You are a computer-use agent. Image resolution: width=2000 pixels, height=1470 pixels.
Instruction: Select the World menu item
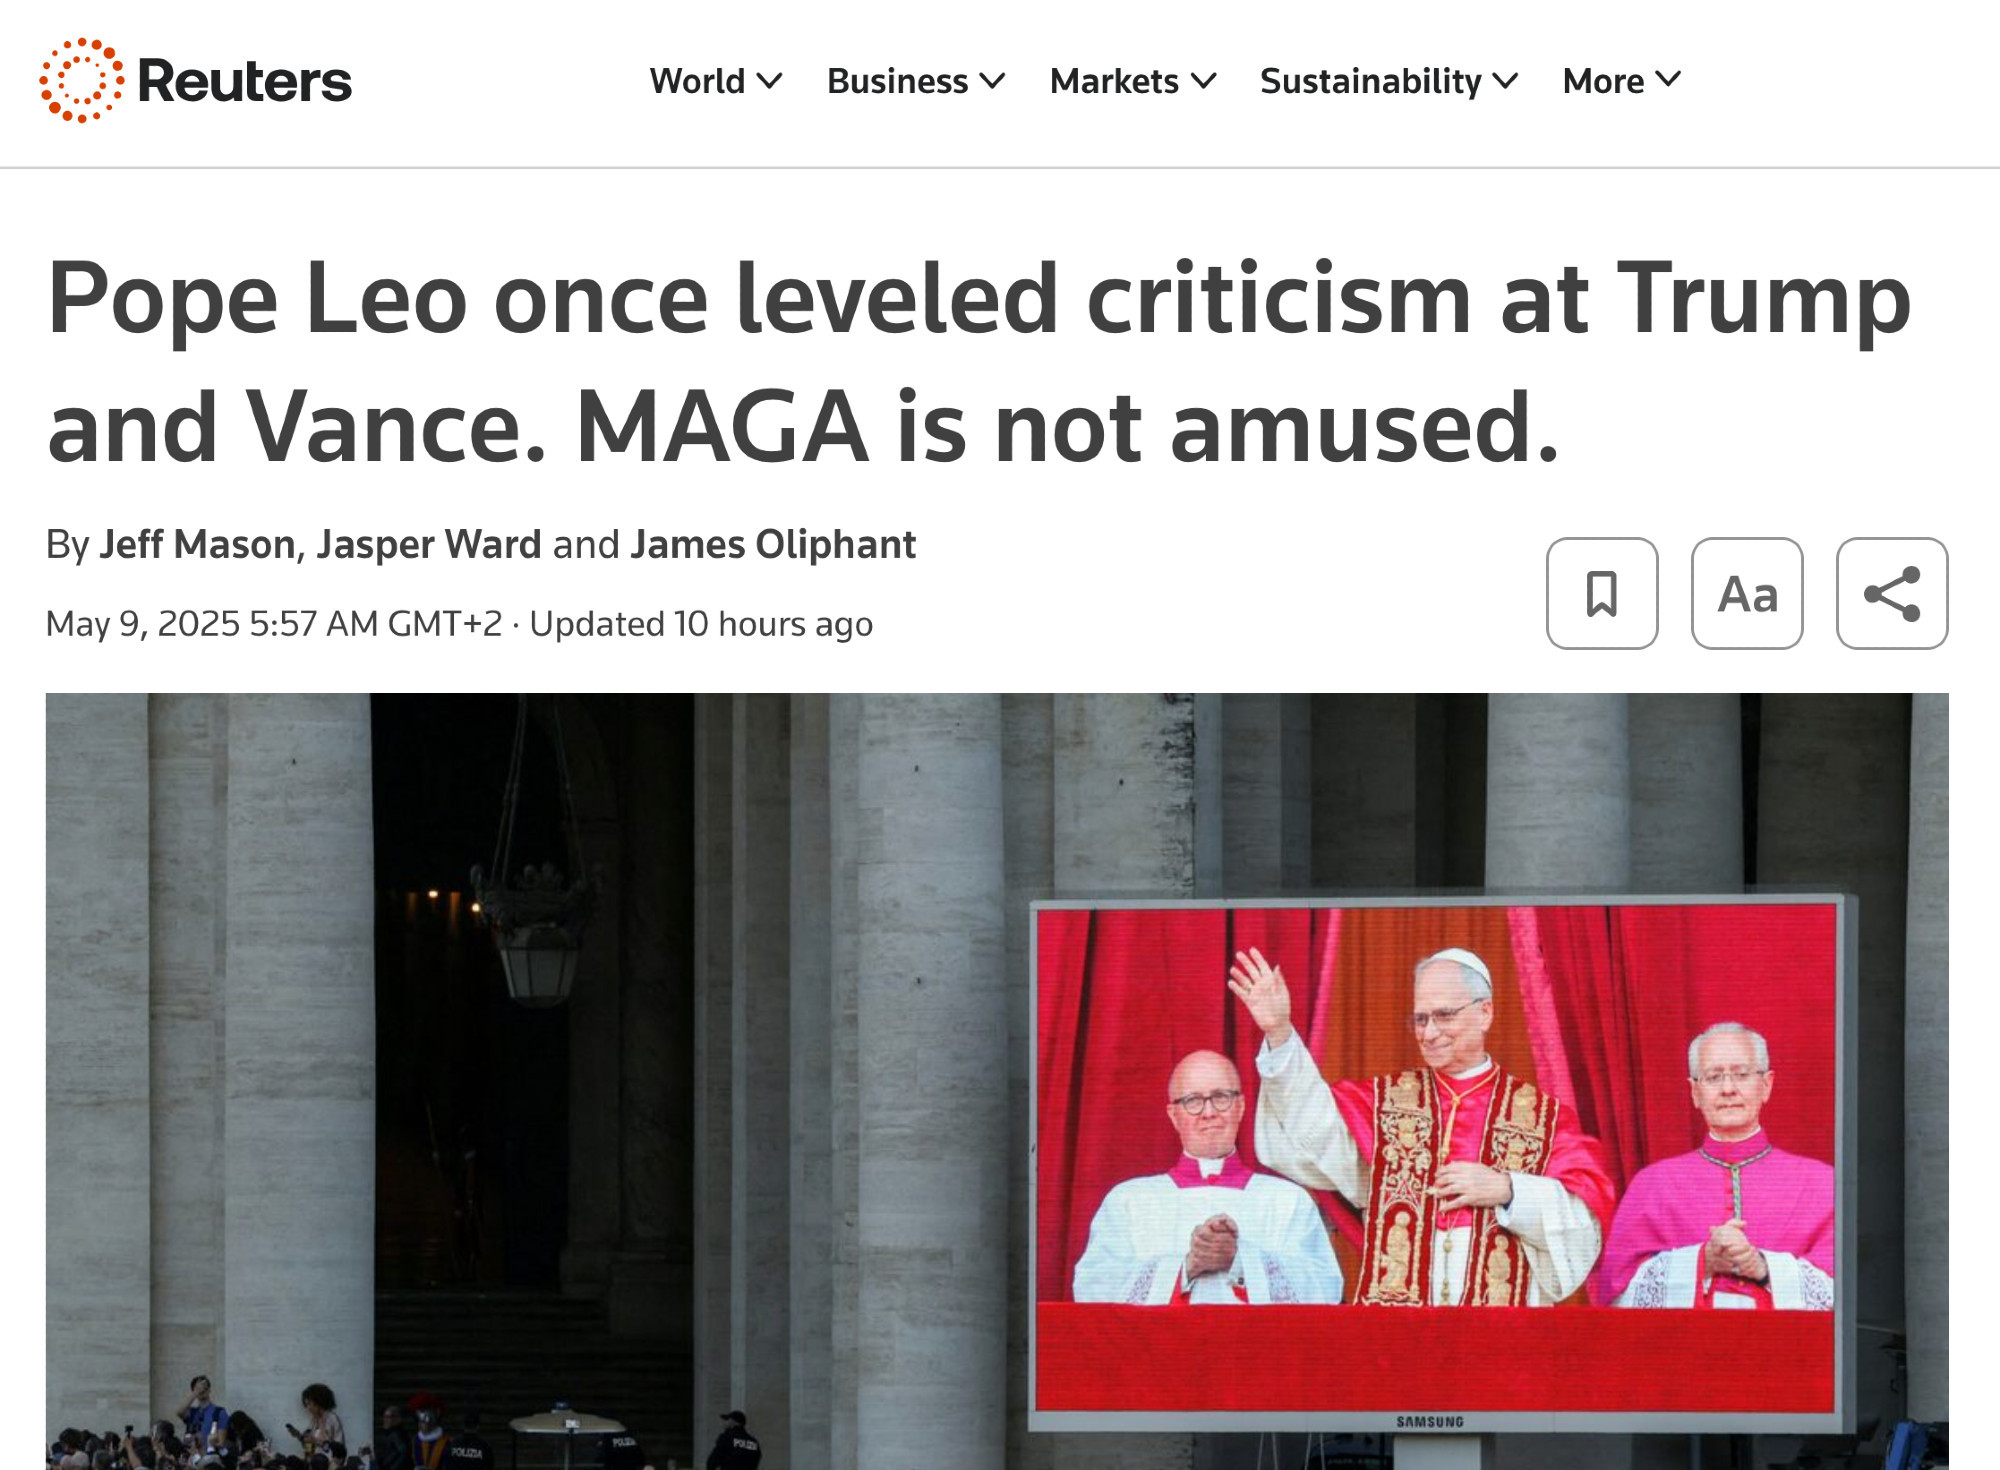click(x=697, y=81)
